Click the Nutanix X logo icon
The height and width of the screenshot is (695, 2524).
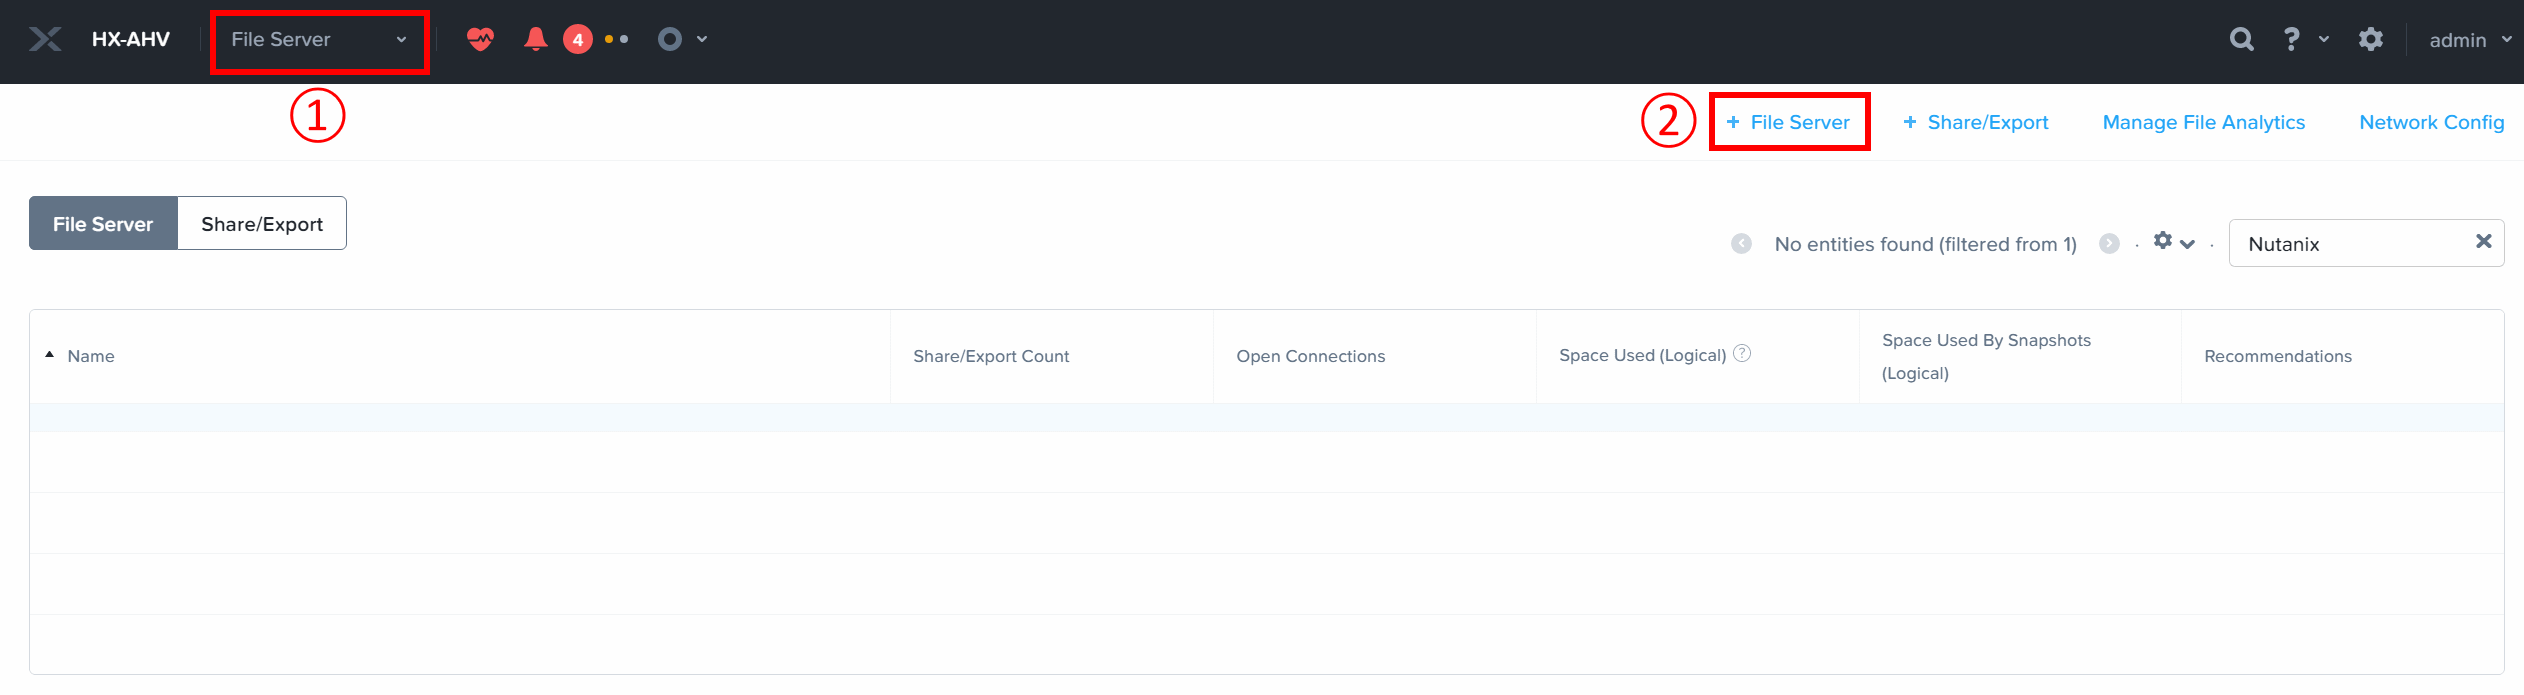tap(45, 39)
